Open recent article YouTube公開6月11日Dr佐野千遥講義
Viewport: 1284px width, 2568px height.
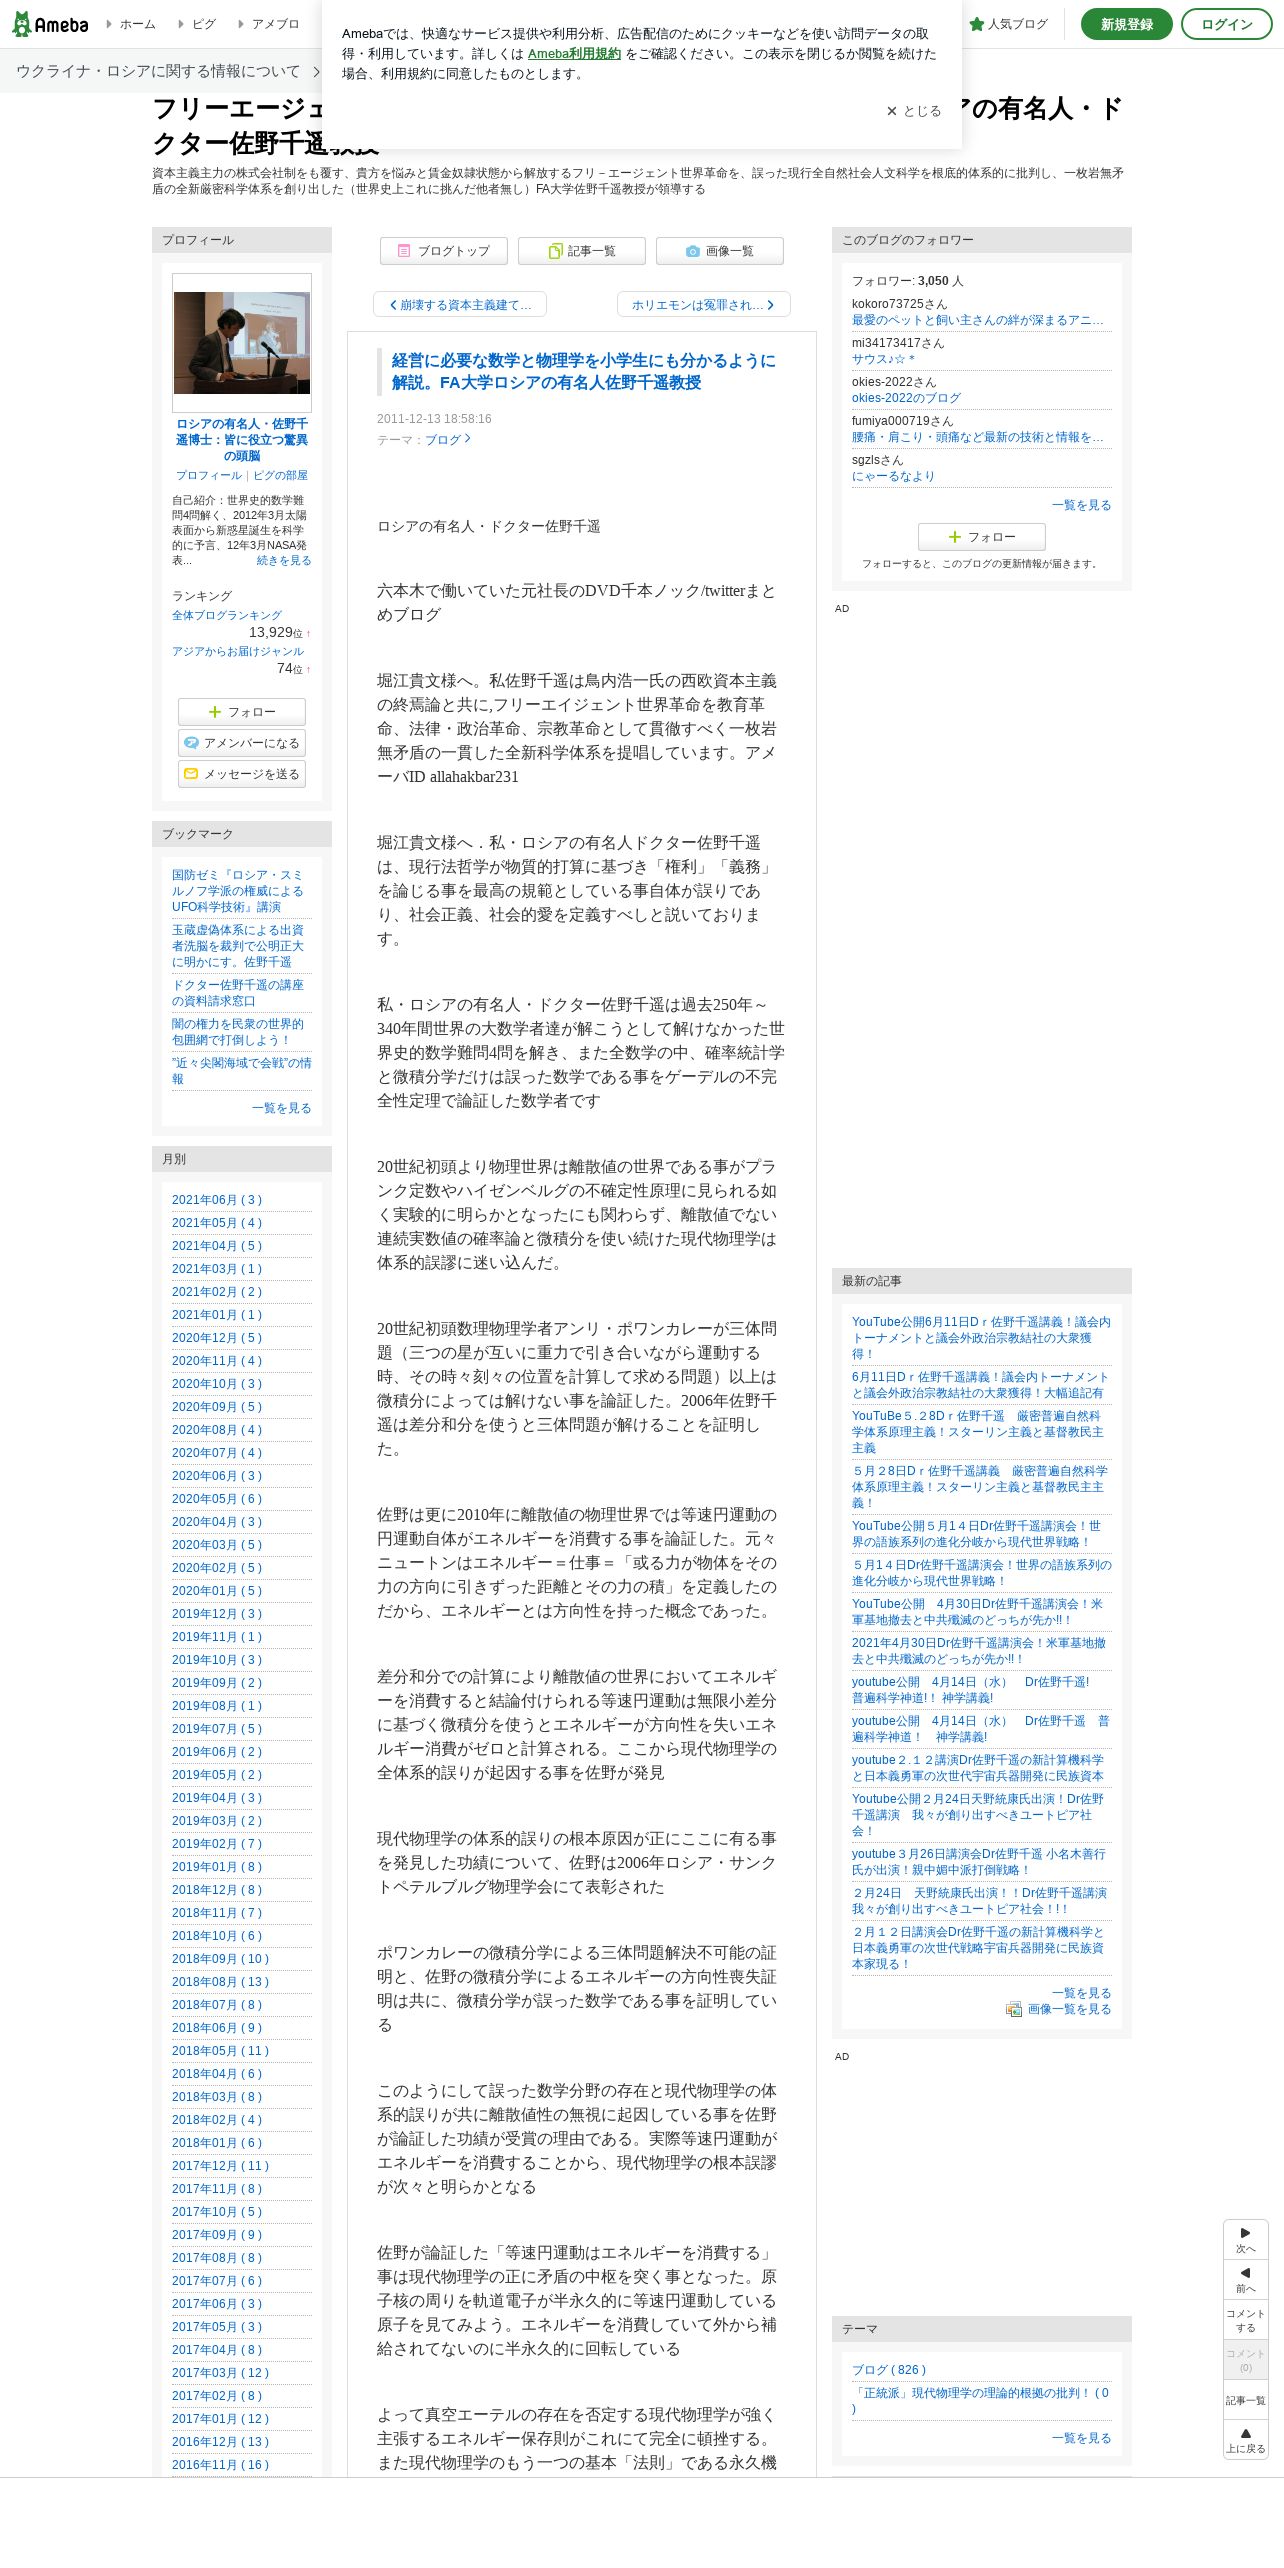[x=981, y=1338]
